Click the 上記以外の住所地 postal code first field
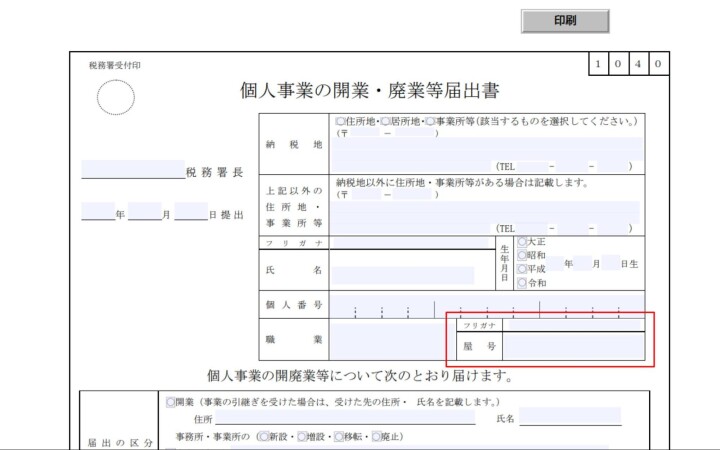Screen dimensions: 720x450 click(366, 194)
